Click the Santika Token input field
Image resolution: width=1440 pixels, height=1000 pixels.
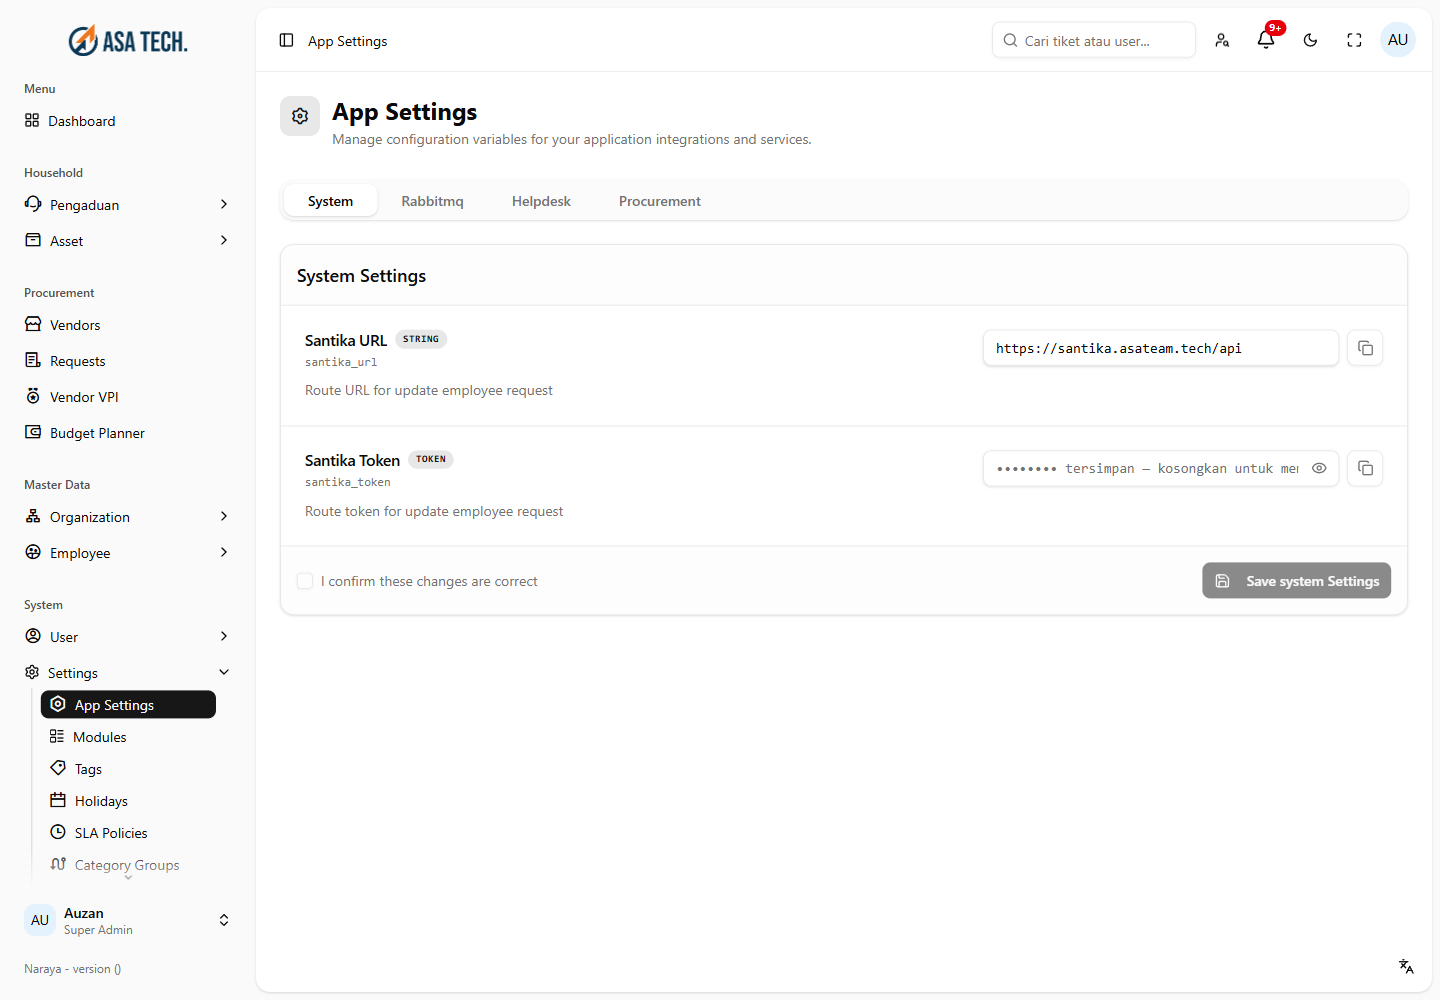pos(1160,468)
